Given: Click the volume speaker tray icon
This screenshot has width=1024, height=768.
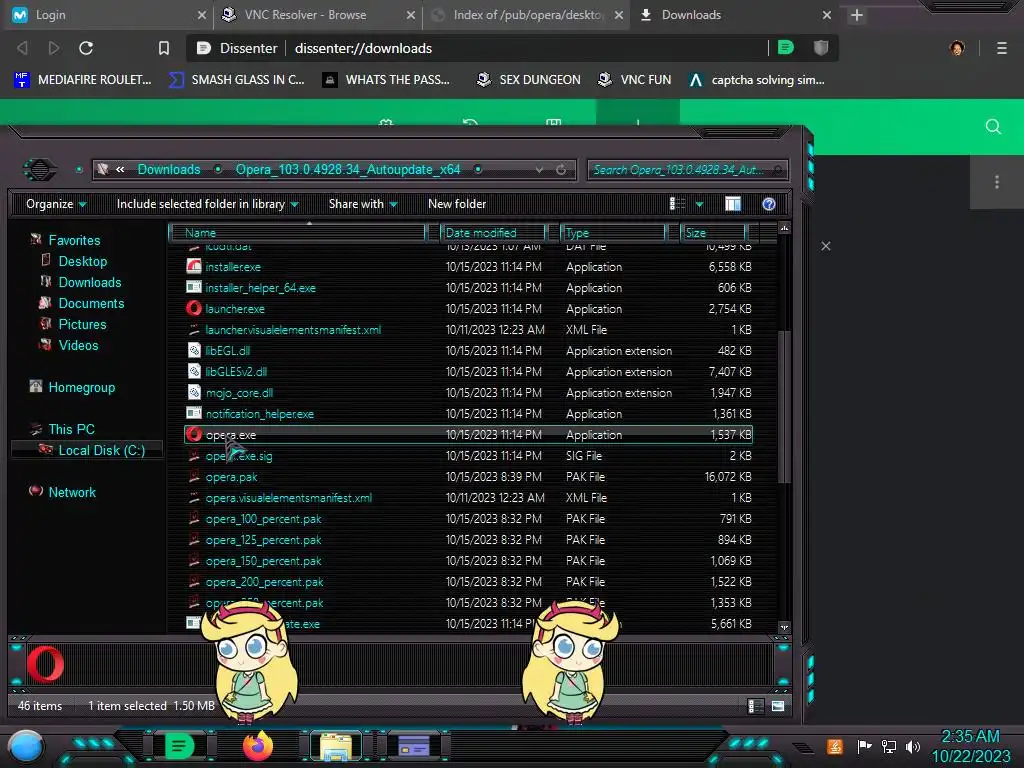Looking at the screenshot, I should click(x=912, y=746).
